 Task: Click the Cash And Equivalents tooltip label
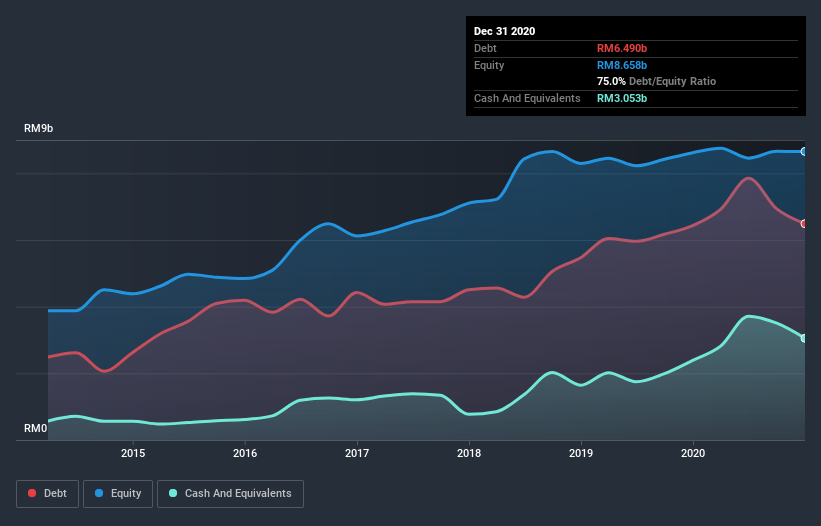527,98
